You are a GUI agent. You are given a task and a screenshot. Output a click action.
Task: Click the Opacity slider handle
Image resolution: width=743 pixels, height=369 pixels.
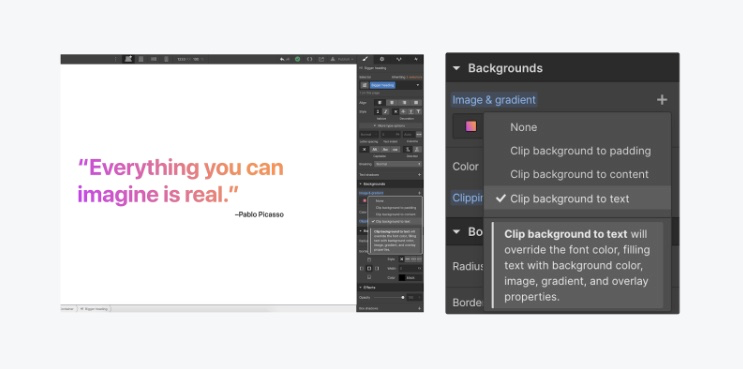tap(403, 297)
